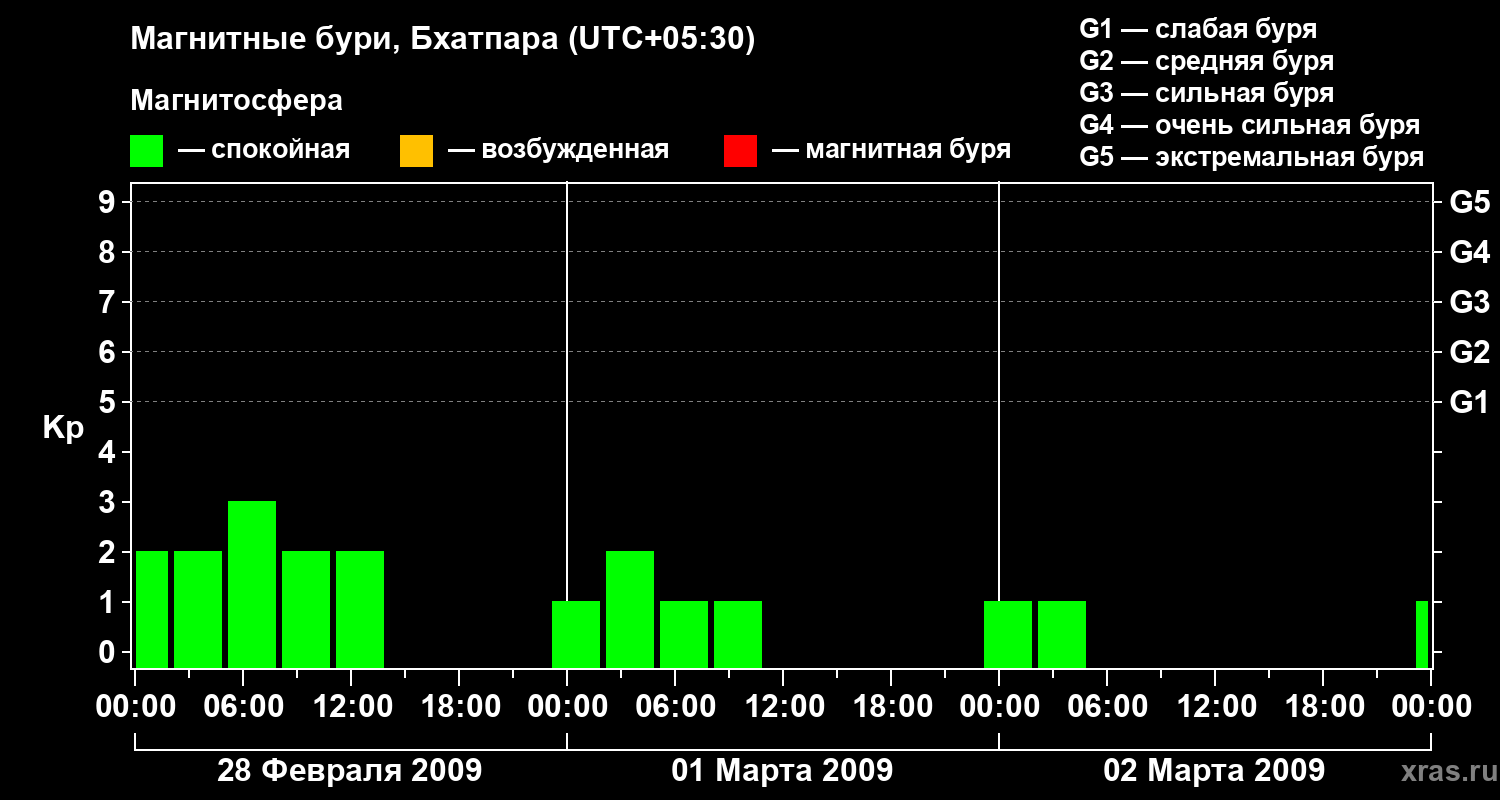Click the 'G3' right axis label
The image size is (1500, 800).
click(1470, 302)
